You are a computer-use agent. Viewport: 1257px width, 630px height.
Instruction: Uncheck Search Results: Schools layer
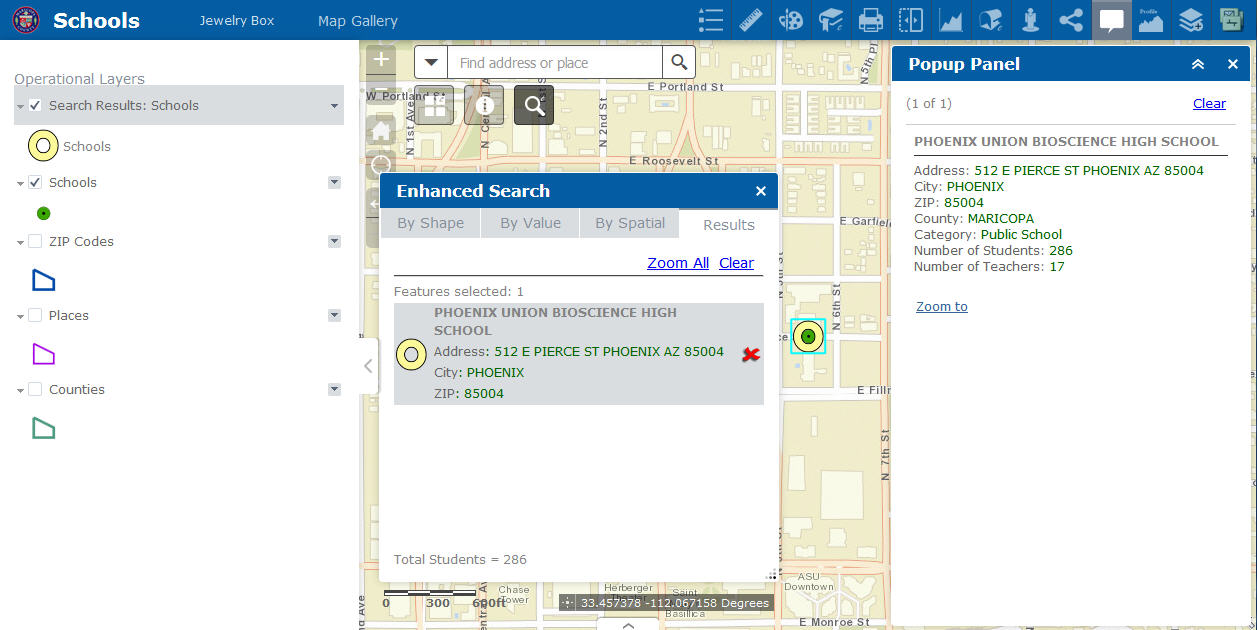pos(35,105)
